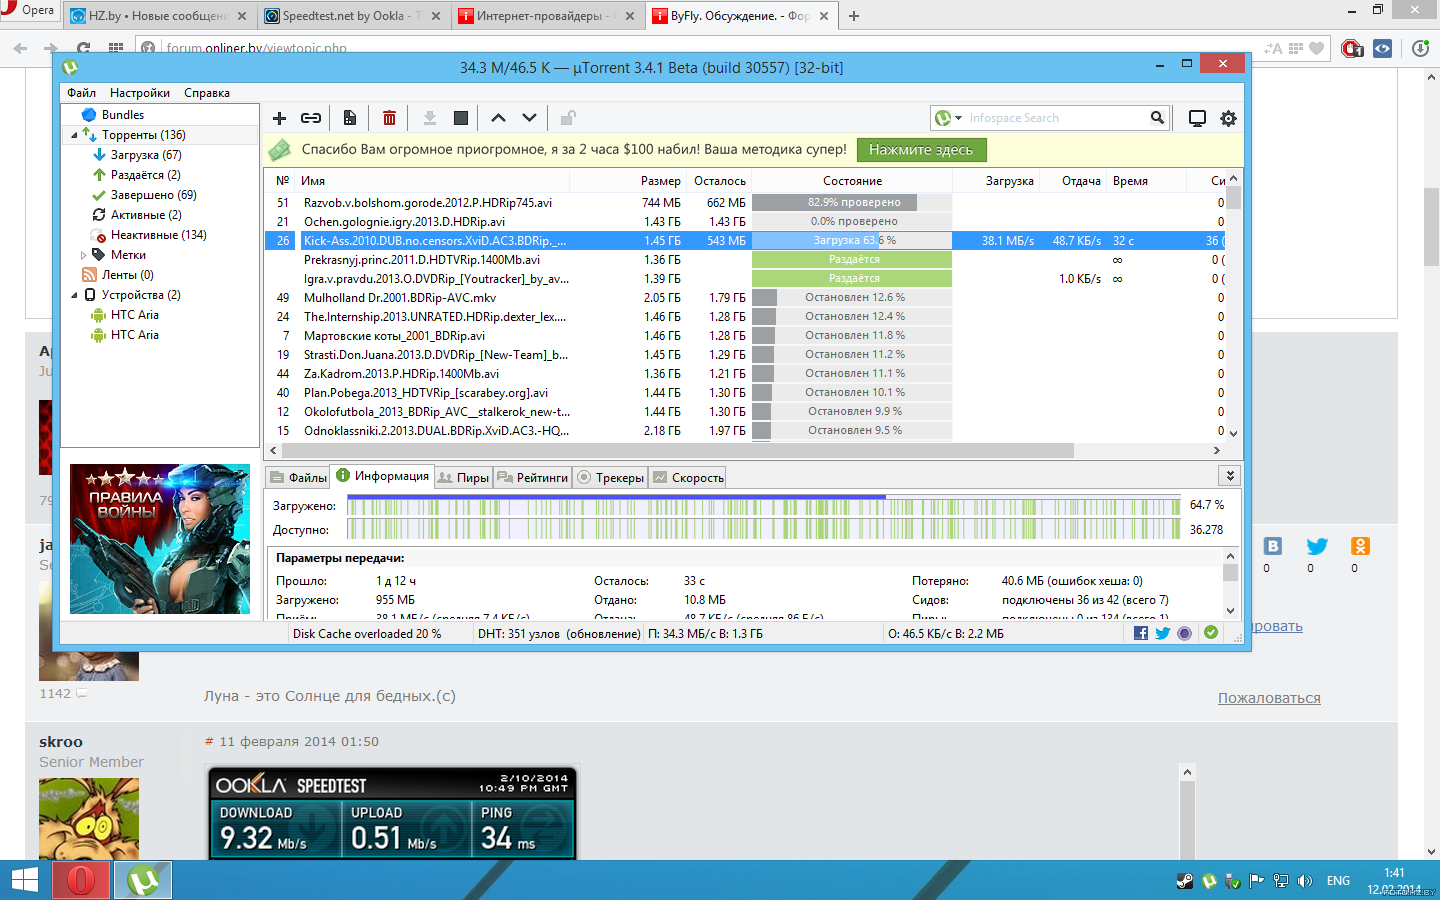Switch to the Скорость tab

tap(687, 478)
